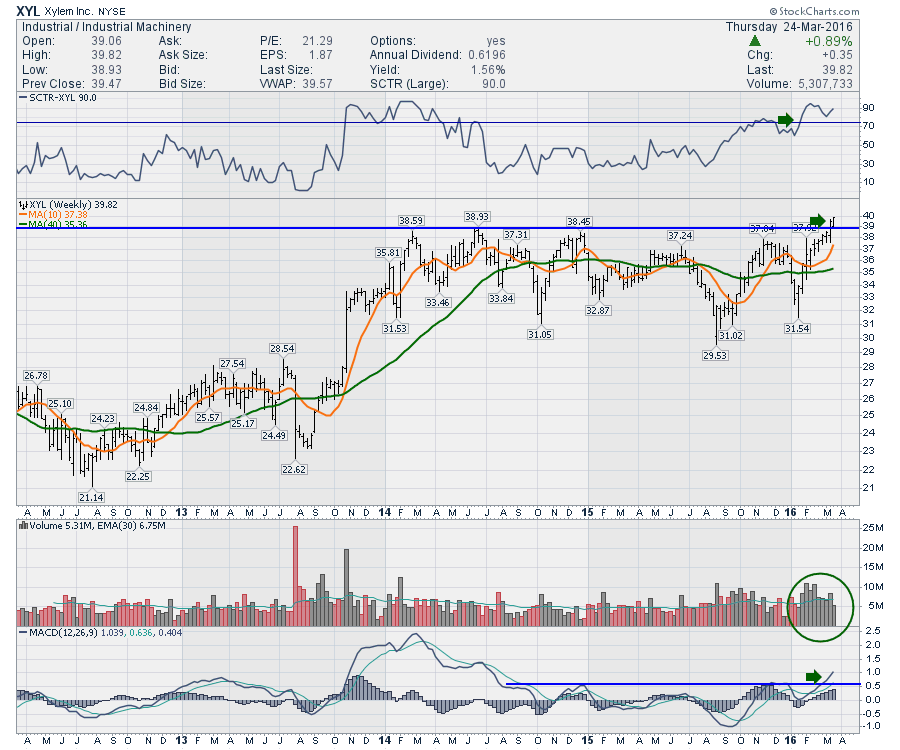Click the Yield value 1.56%

pyautogui.click(x=488, y=69)
